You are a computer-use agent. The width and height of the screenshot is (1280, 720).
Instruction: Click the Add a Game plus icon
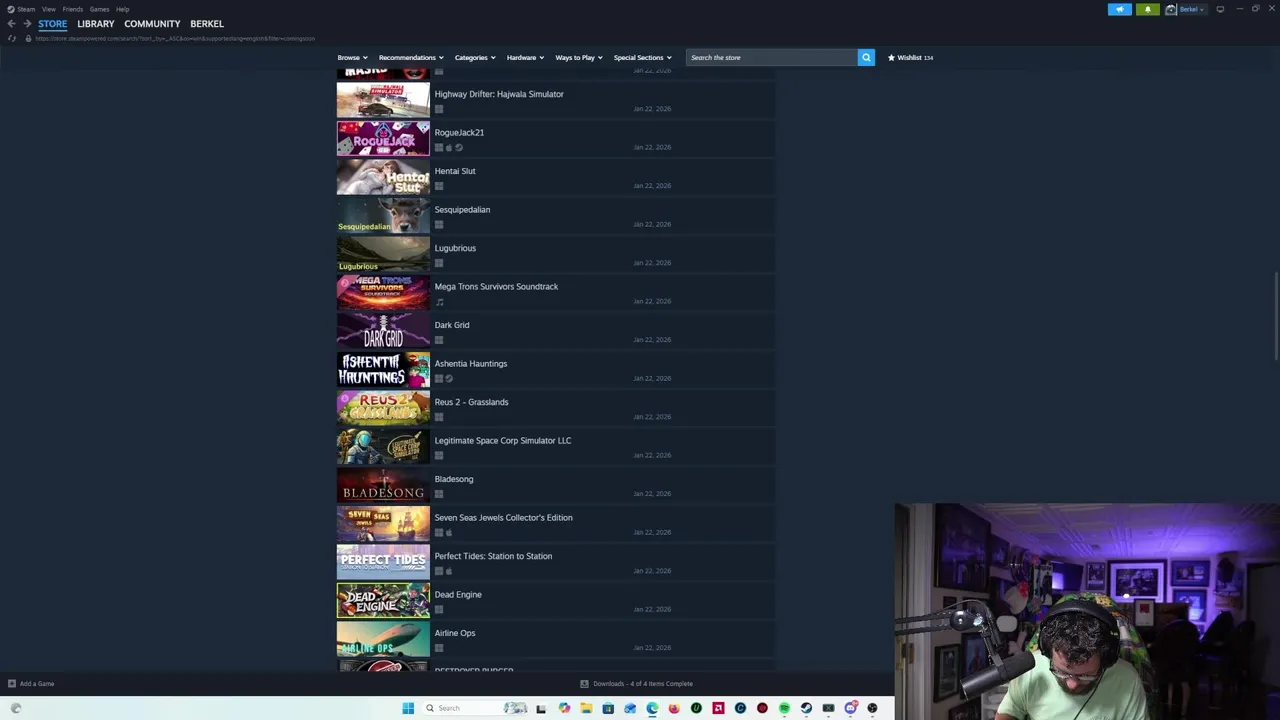[11, 684]
